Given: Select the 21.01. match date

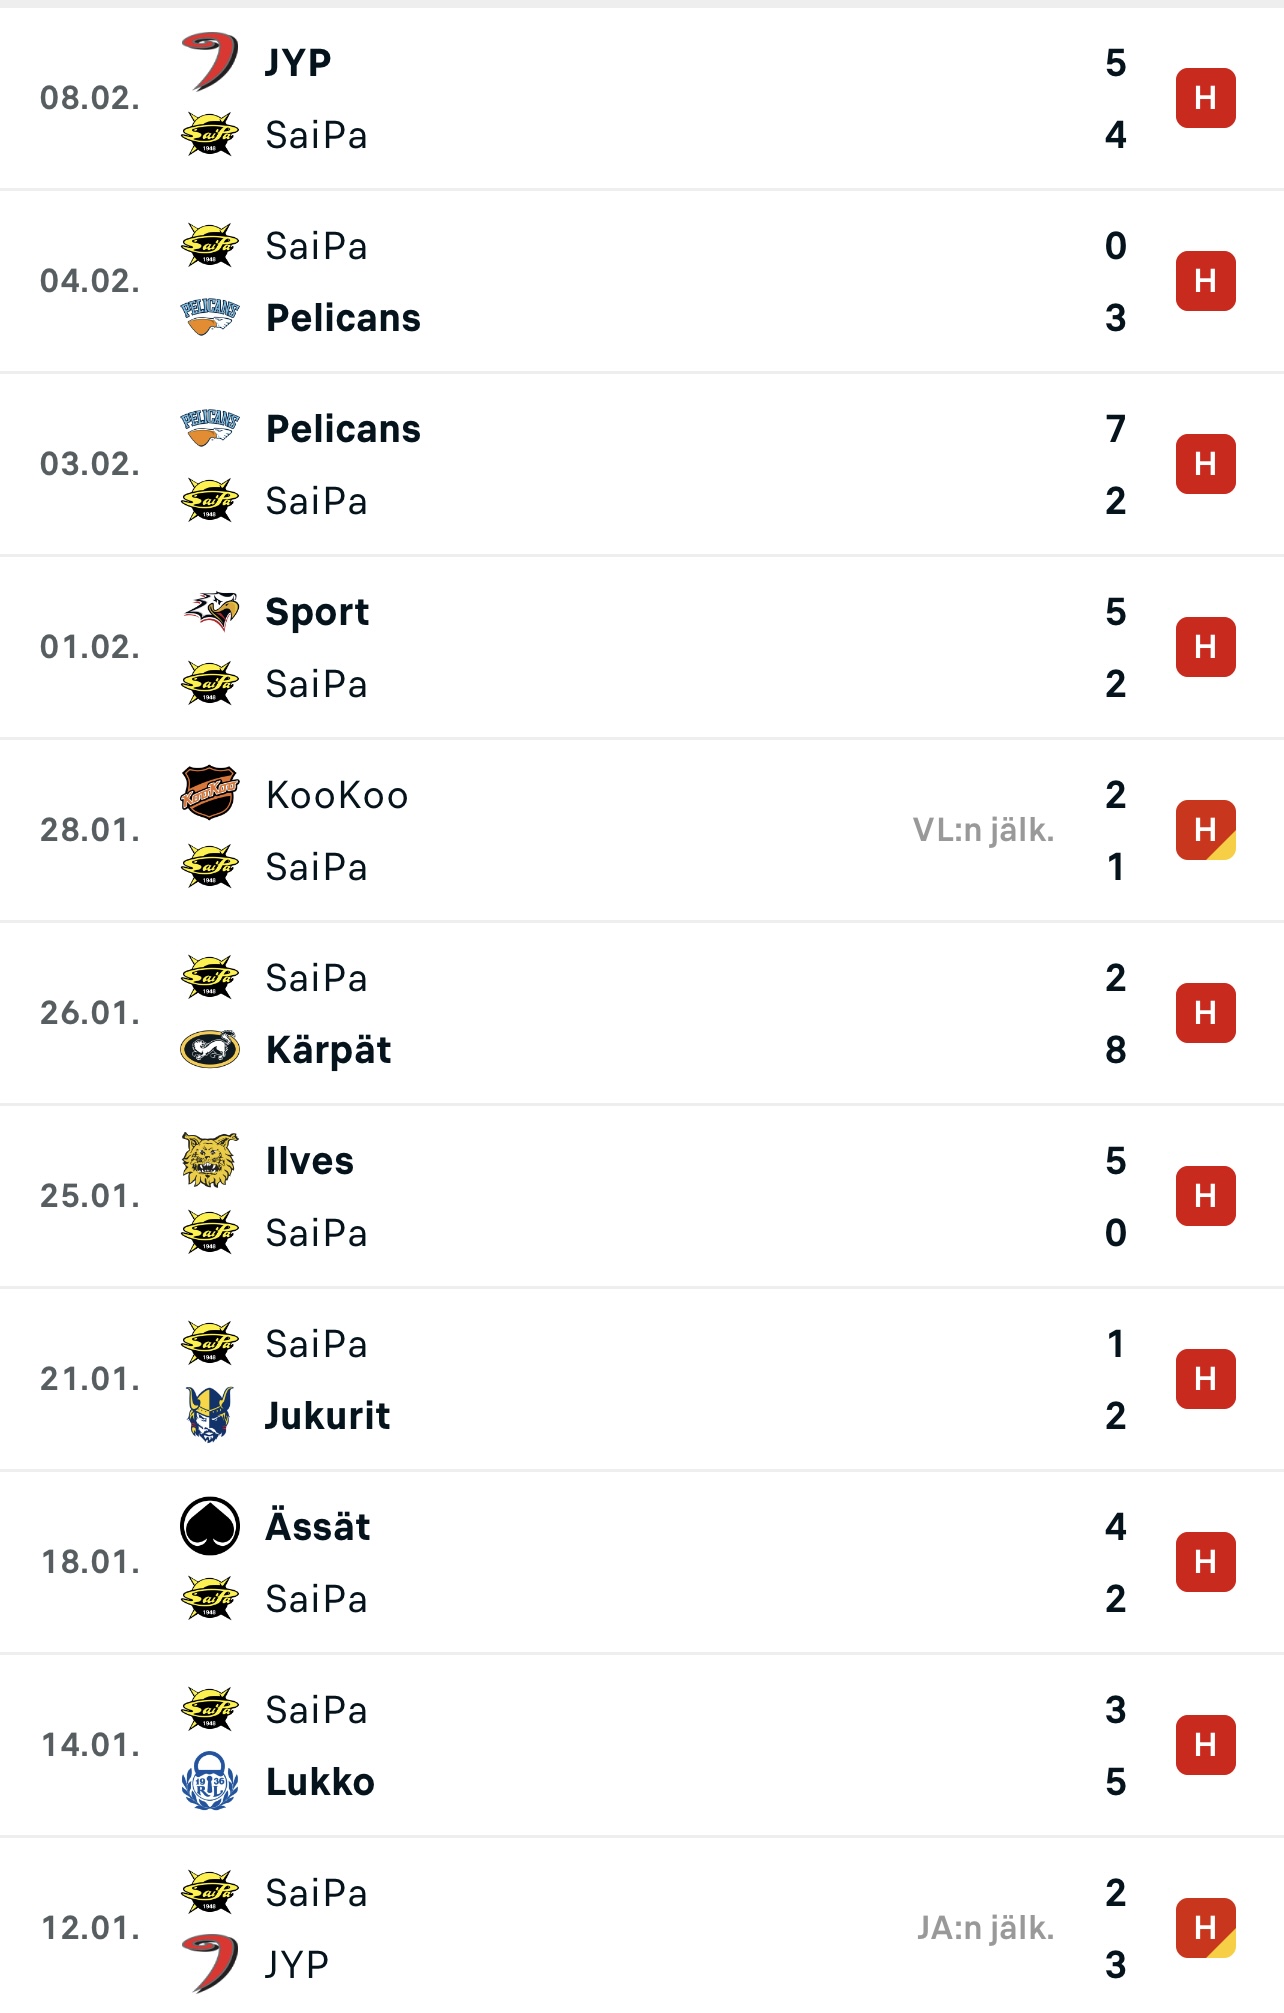Looking at the screenshot, I should [x=90, y=1379].
